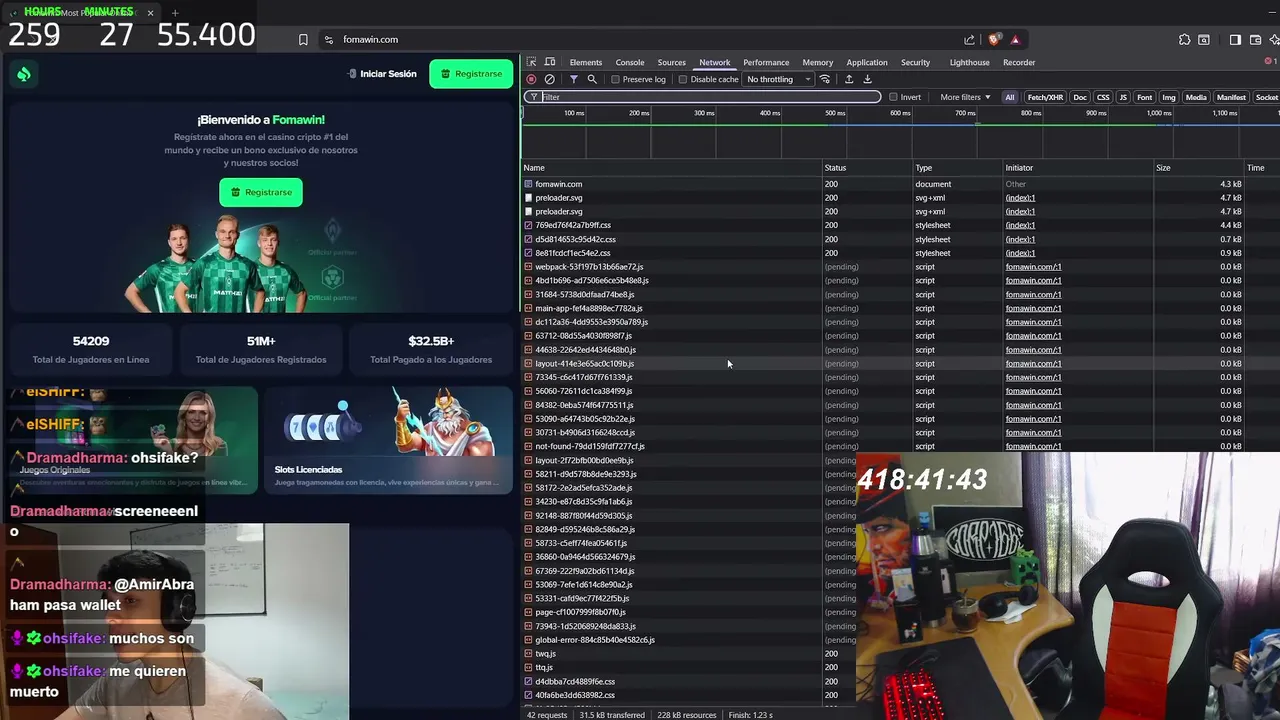Filter requests by JS type
1280x720 pixels.
1123,97
